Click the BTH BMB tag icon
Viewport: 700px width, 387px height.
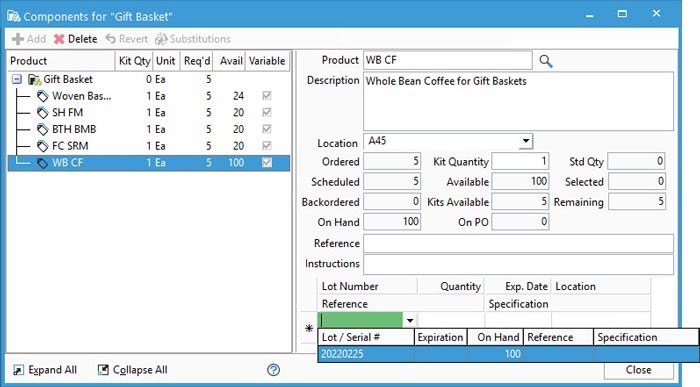[x=42, y=129]
